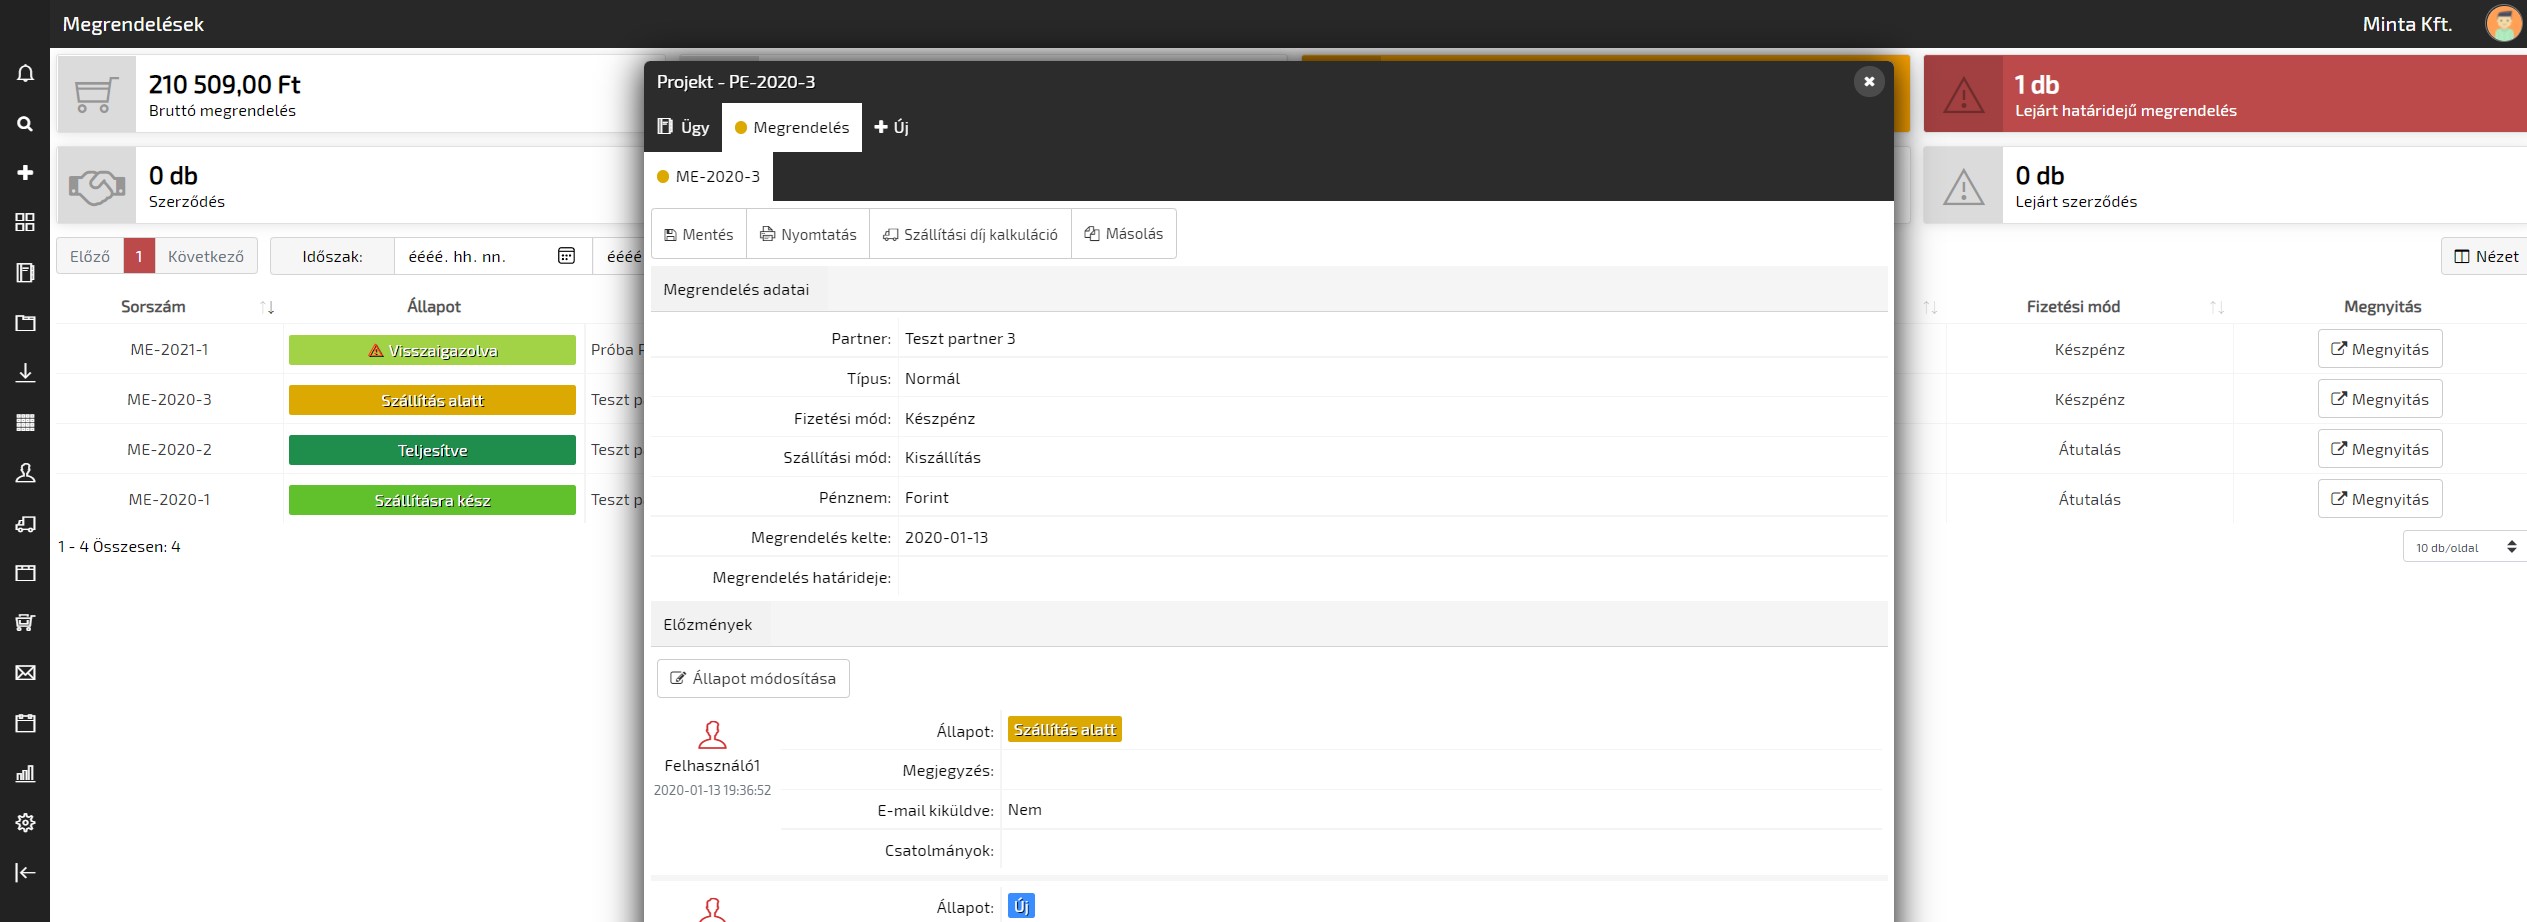Click the plus icon in sidebar
This screenshot has width=2527, height=922.
pos(25,173)
